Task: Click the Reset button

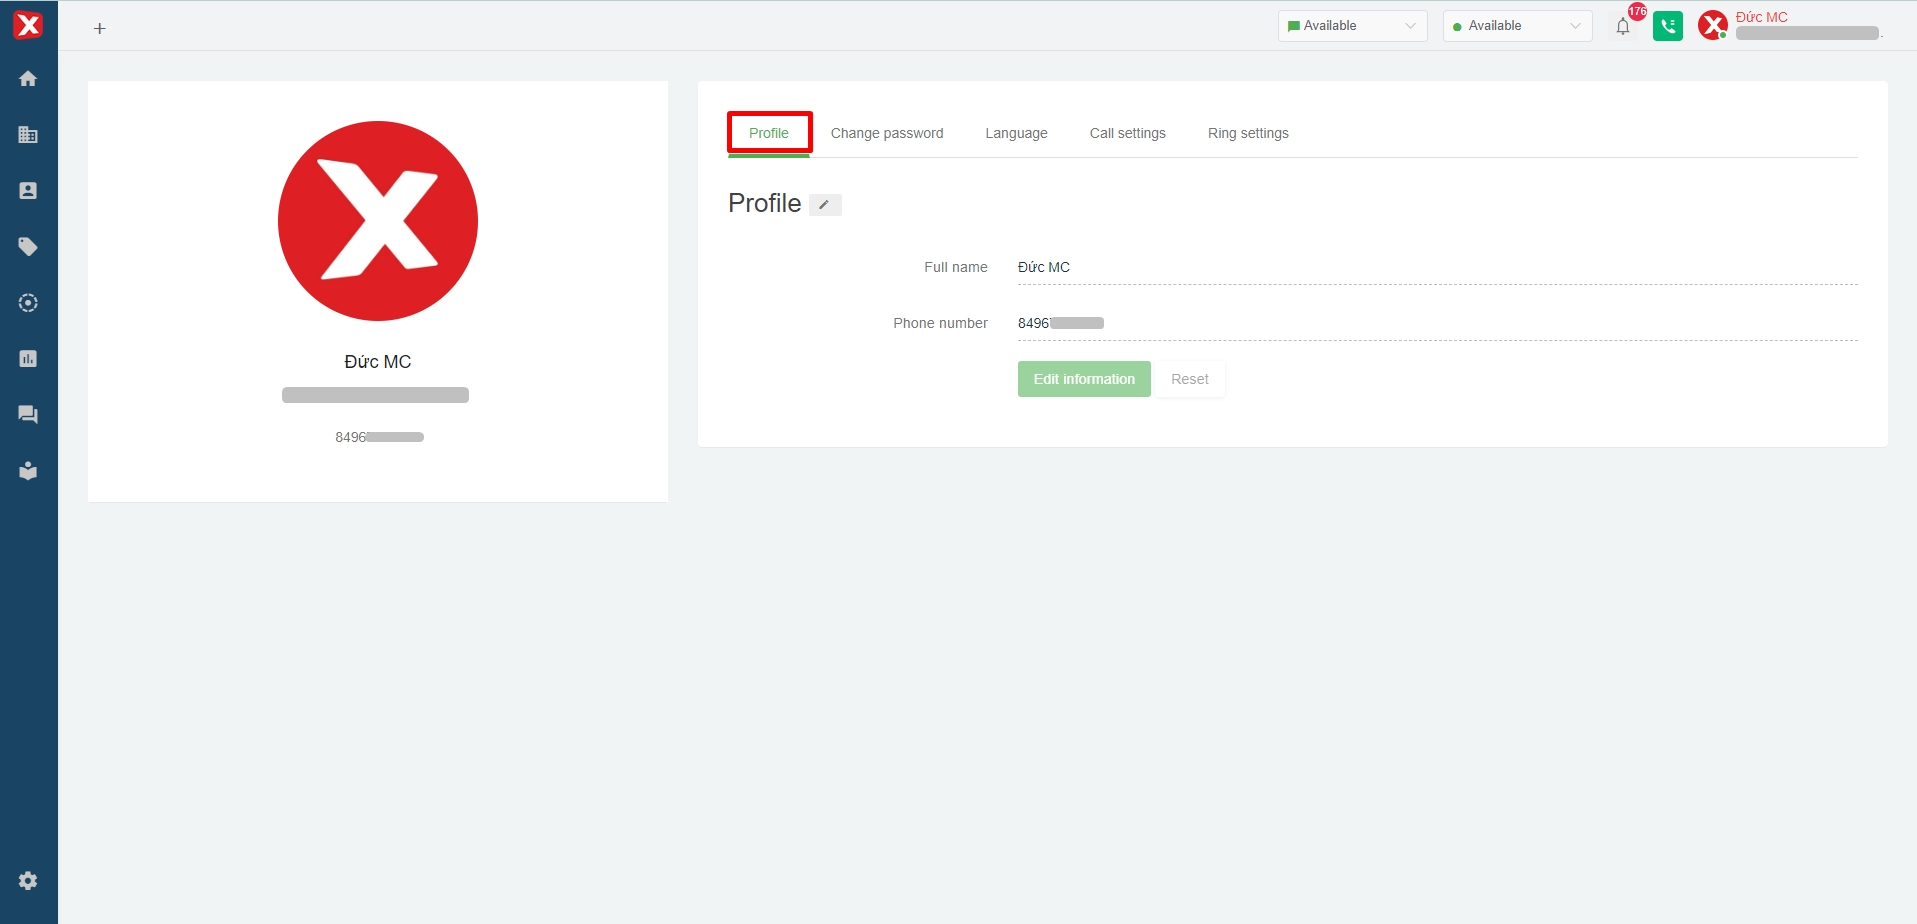Action: pos(1189,379)
